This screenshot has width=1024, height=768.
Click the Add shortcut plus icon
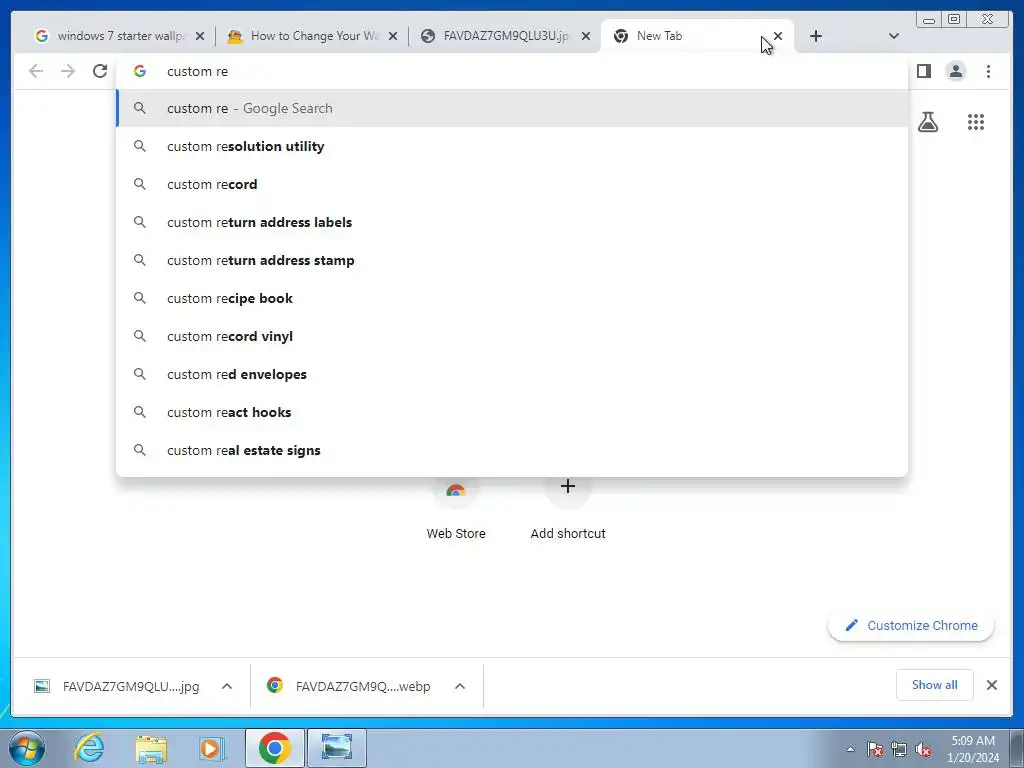(x=568, y=486)
